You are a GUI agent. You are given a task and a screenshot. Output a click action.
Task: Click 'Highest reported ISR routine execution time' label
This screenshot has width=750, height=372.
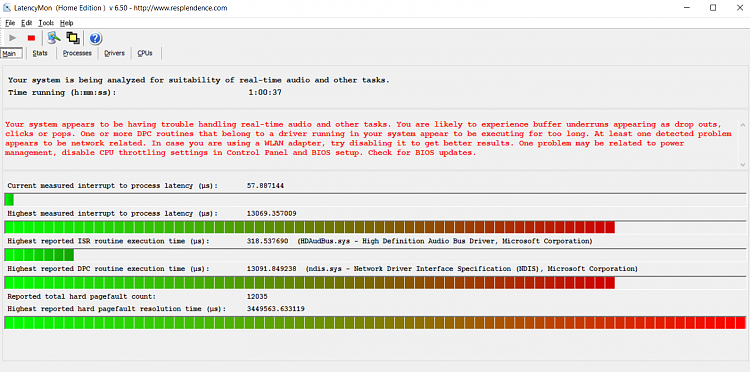pos(108,241)
